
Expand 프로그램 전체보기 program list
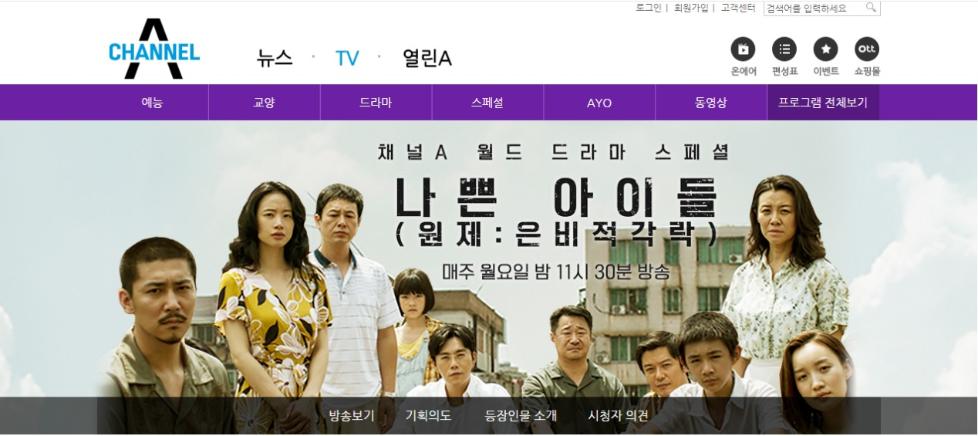pos(823,103)
